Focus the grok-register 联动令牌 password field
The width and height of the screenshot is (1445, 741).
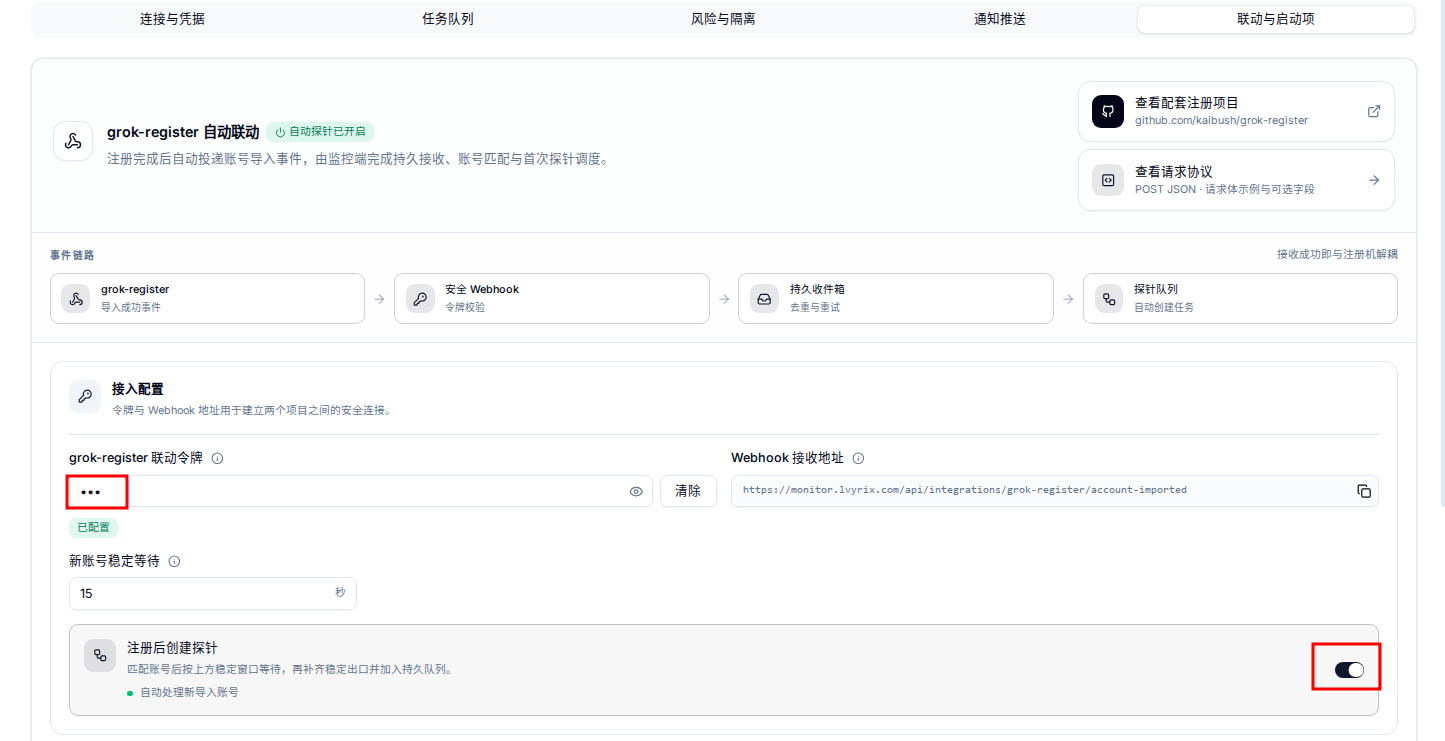(x=361, y=491)
